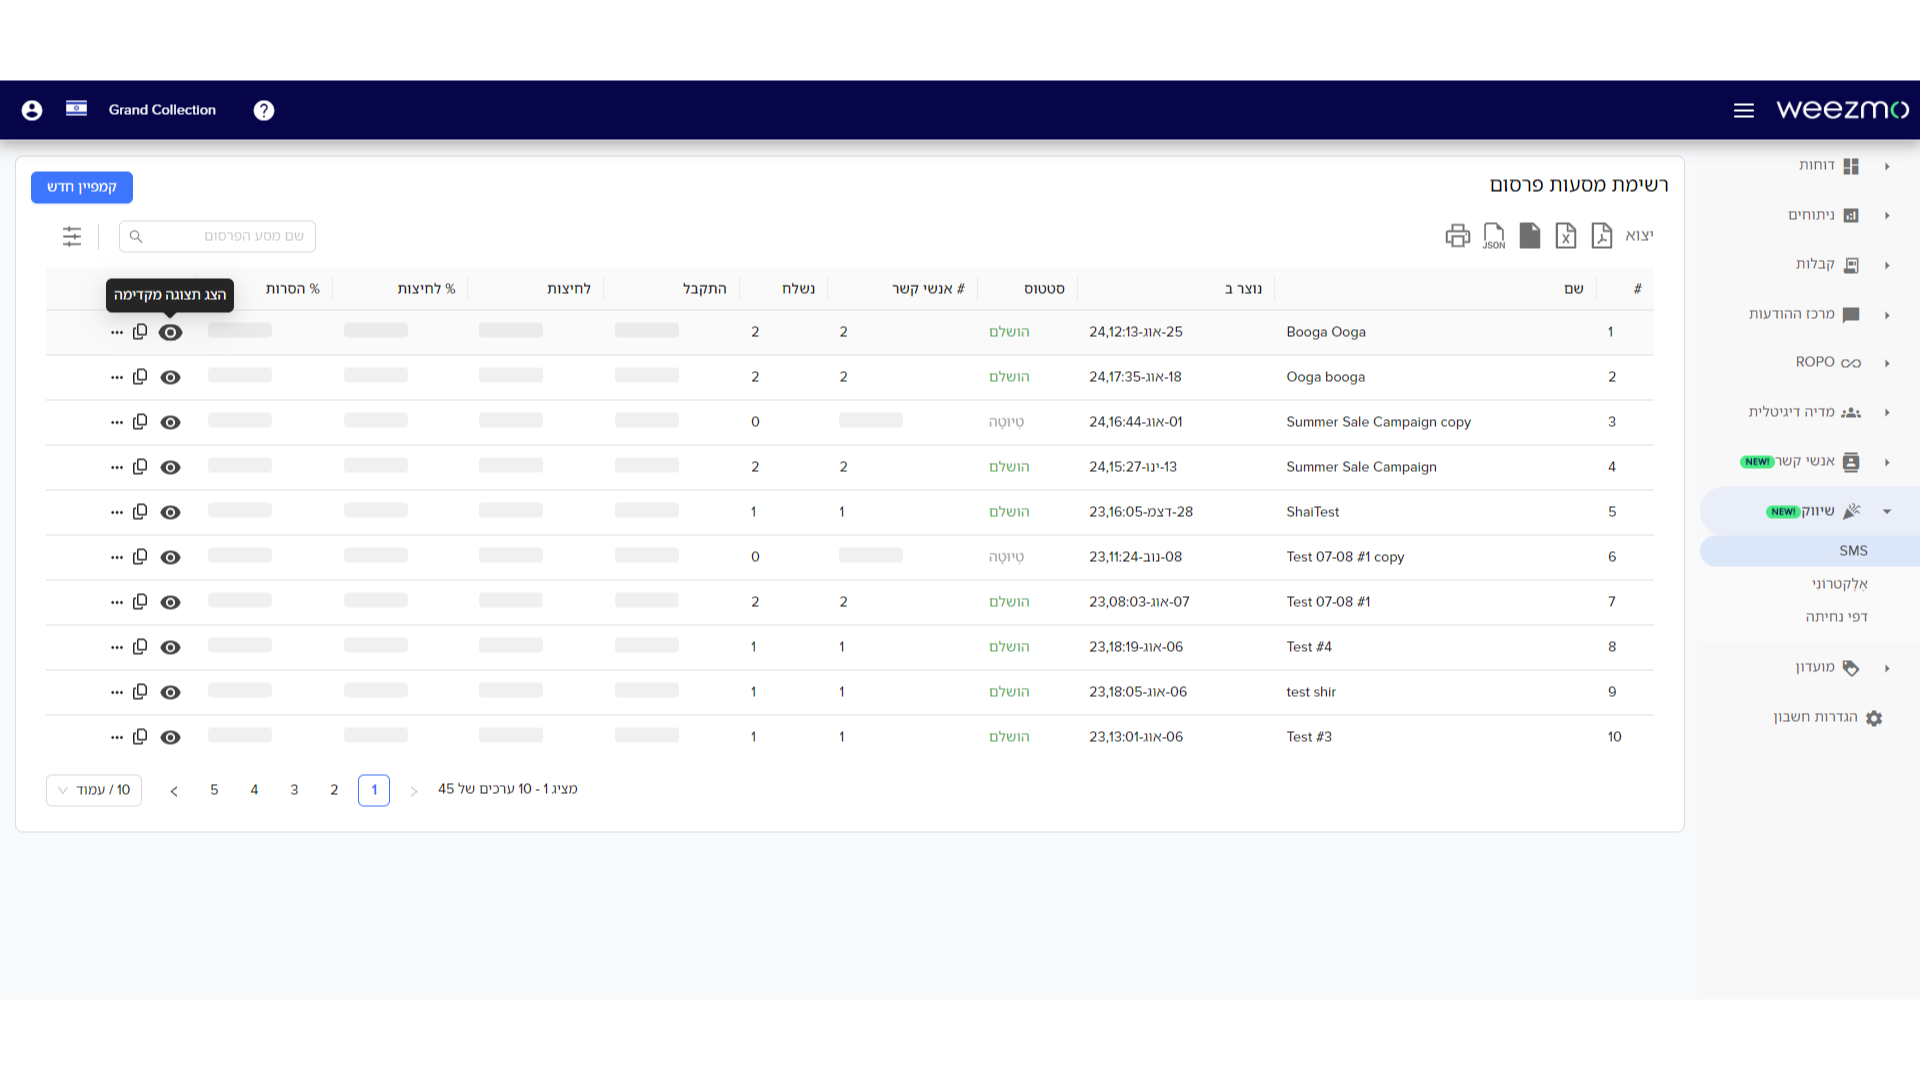Sort by the נוצר ב column header
The width and height of the screenshot is (1920, 1080).
coord(1243,289)
